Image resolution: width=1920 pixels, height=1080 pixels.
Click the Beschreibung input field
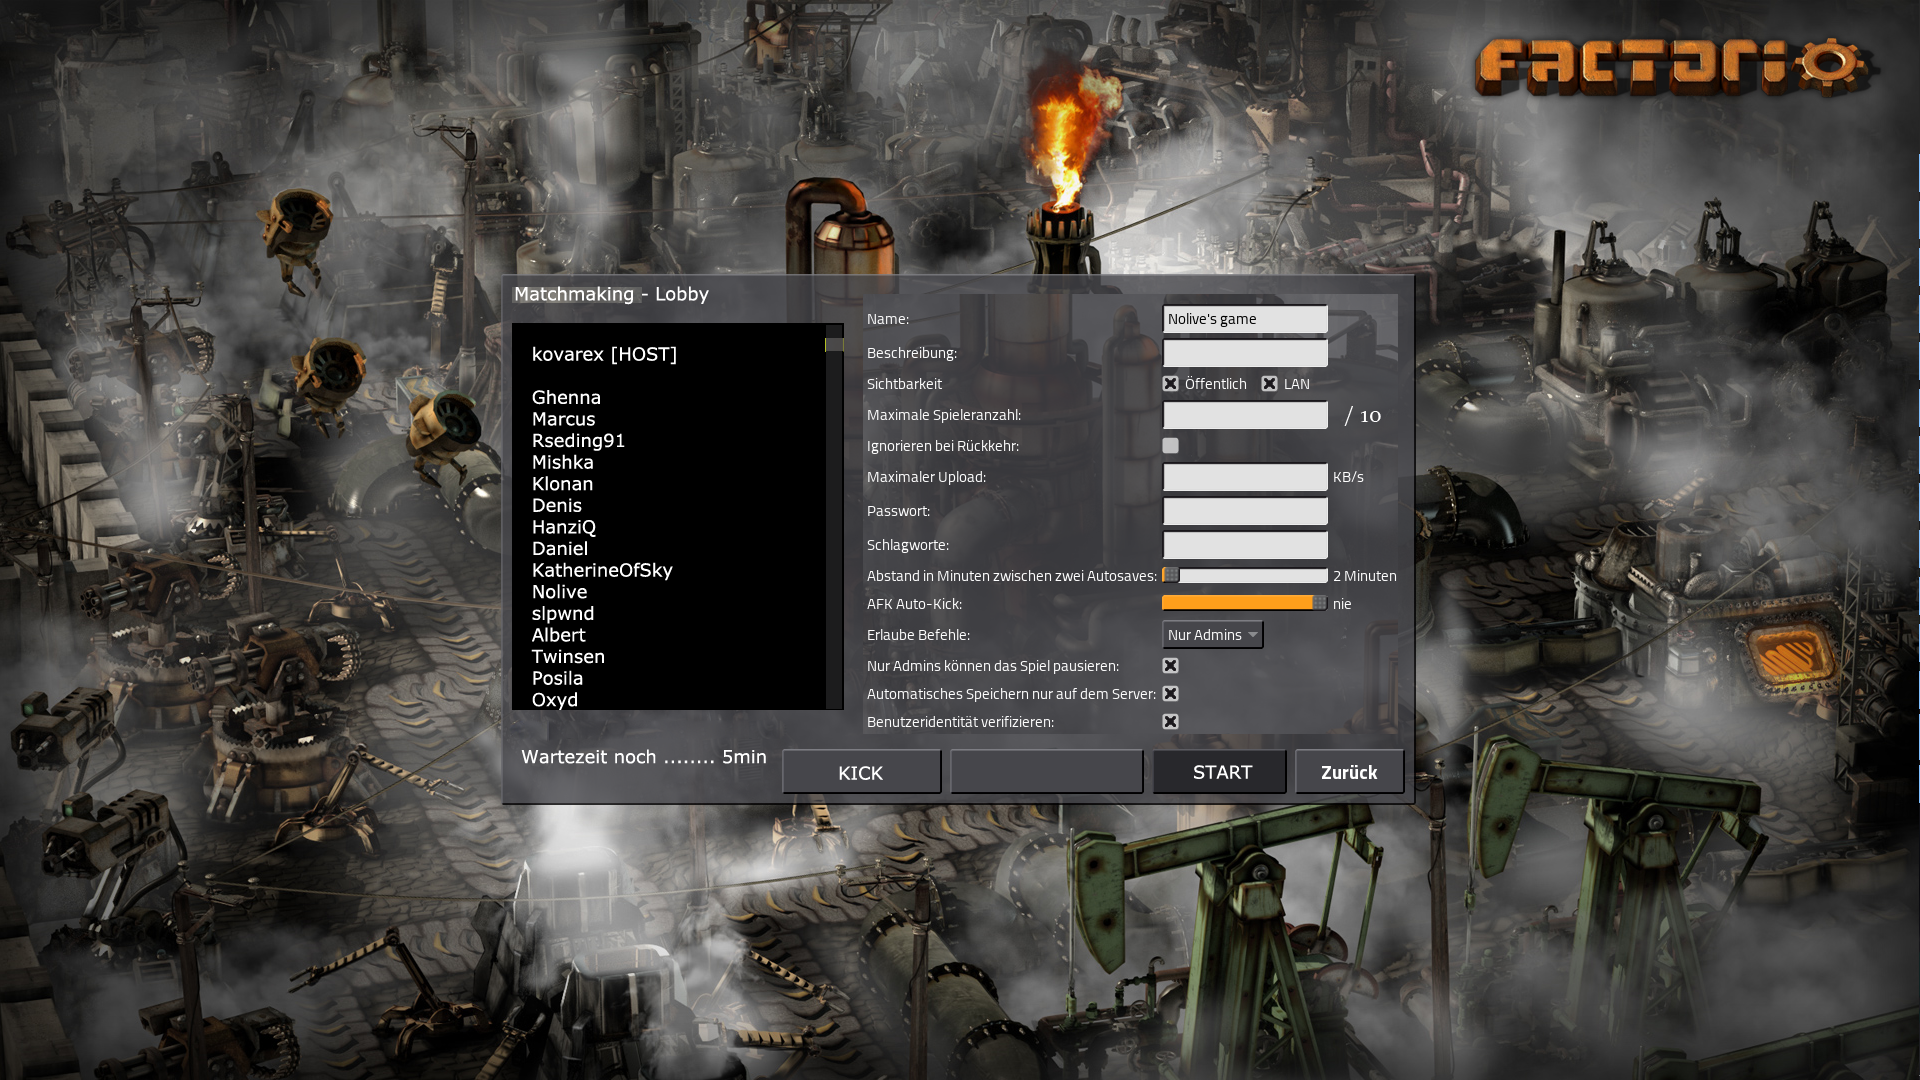pos(1245,353)
